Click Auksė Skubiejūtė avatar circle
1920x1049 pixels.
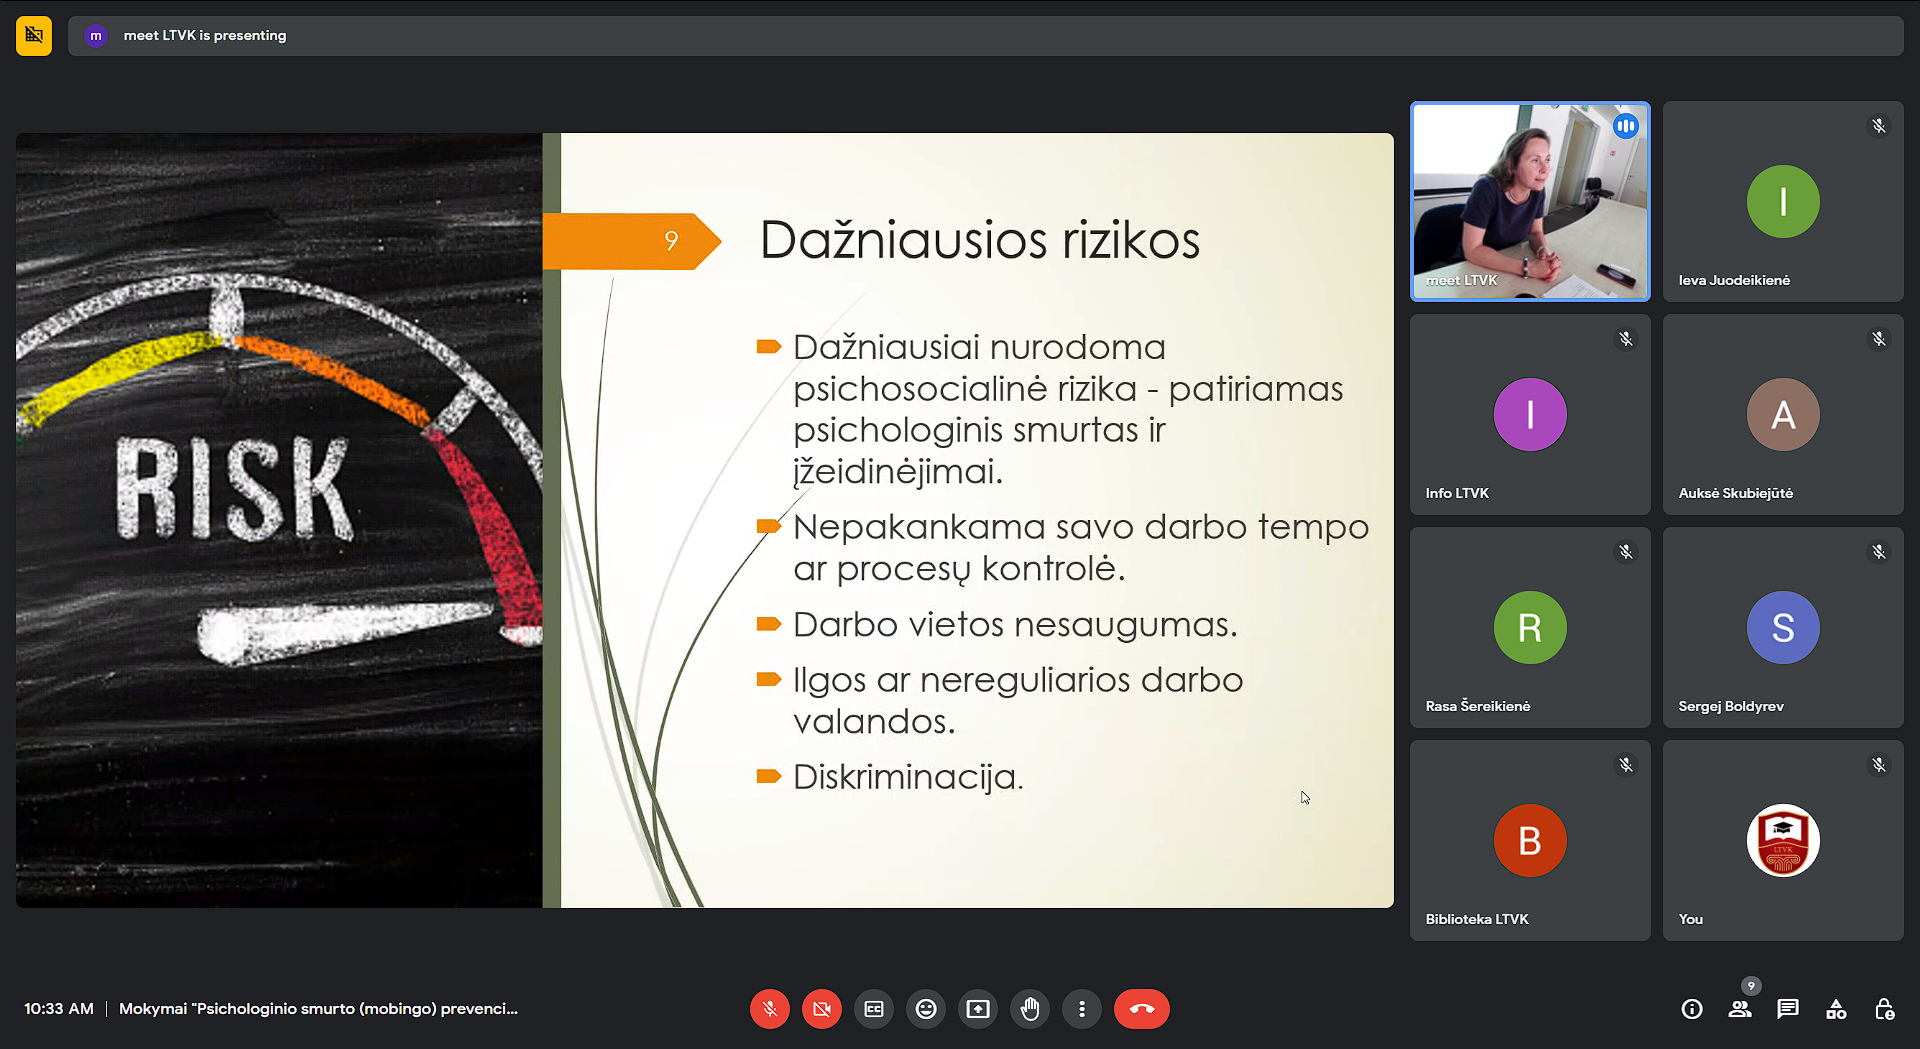[x=1783, y=414]
